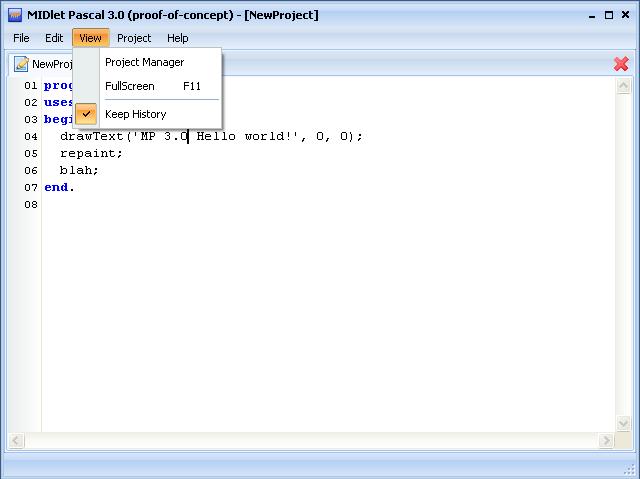Click the NewProject tab document icon
640x479 pixels.
tap(21, 64)
